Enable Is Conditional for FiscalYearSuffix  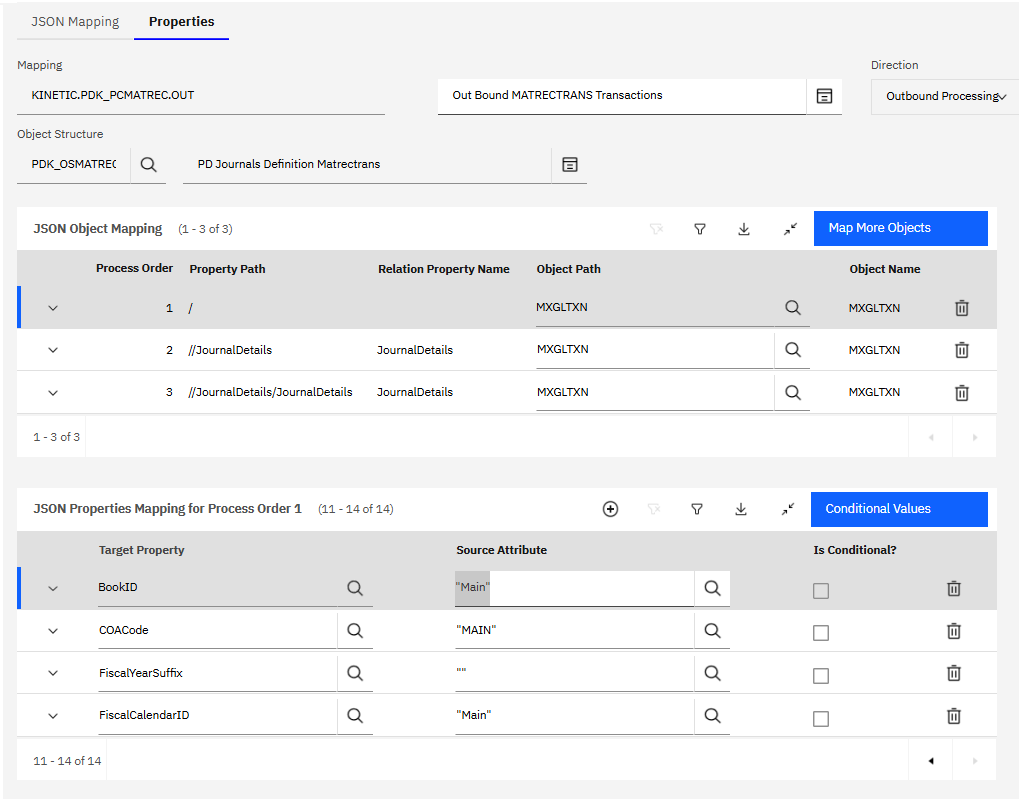[821, 676]
